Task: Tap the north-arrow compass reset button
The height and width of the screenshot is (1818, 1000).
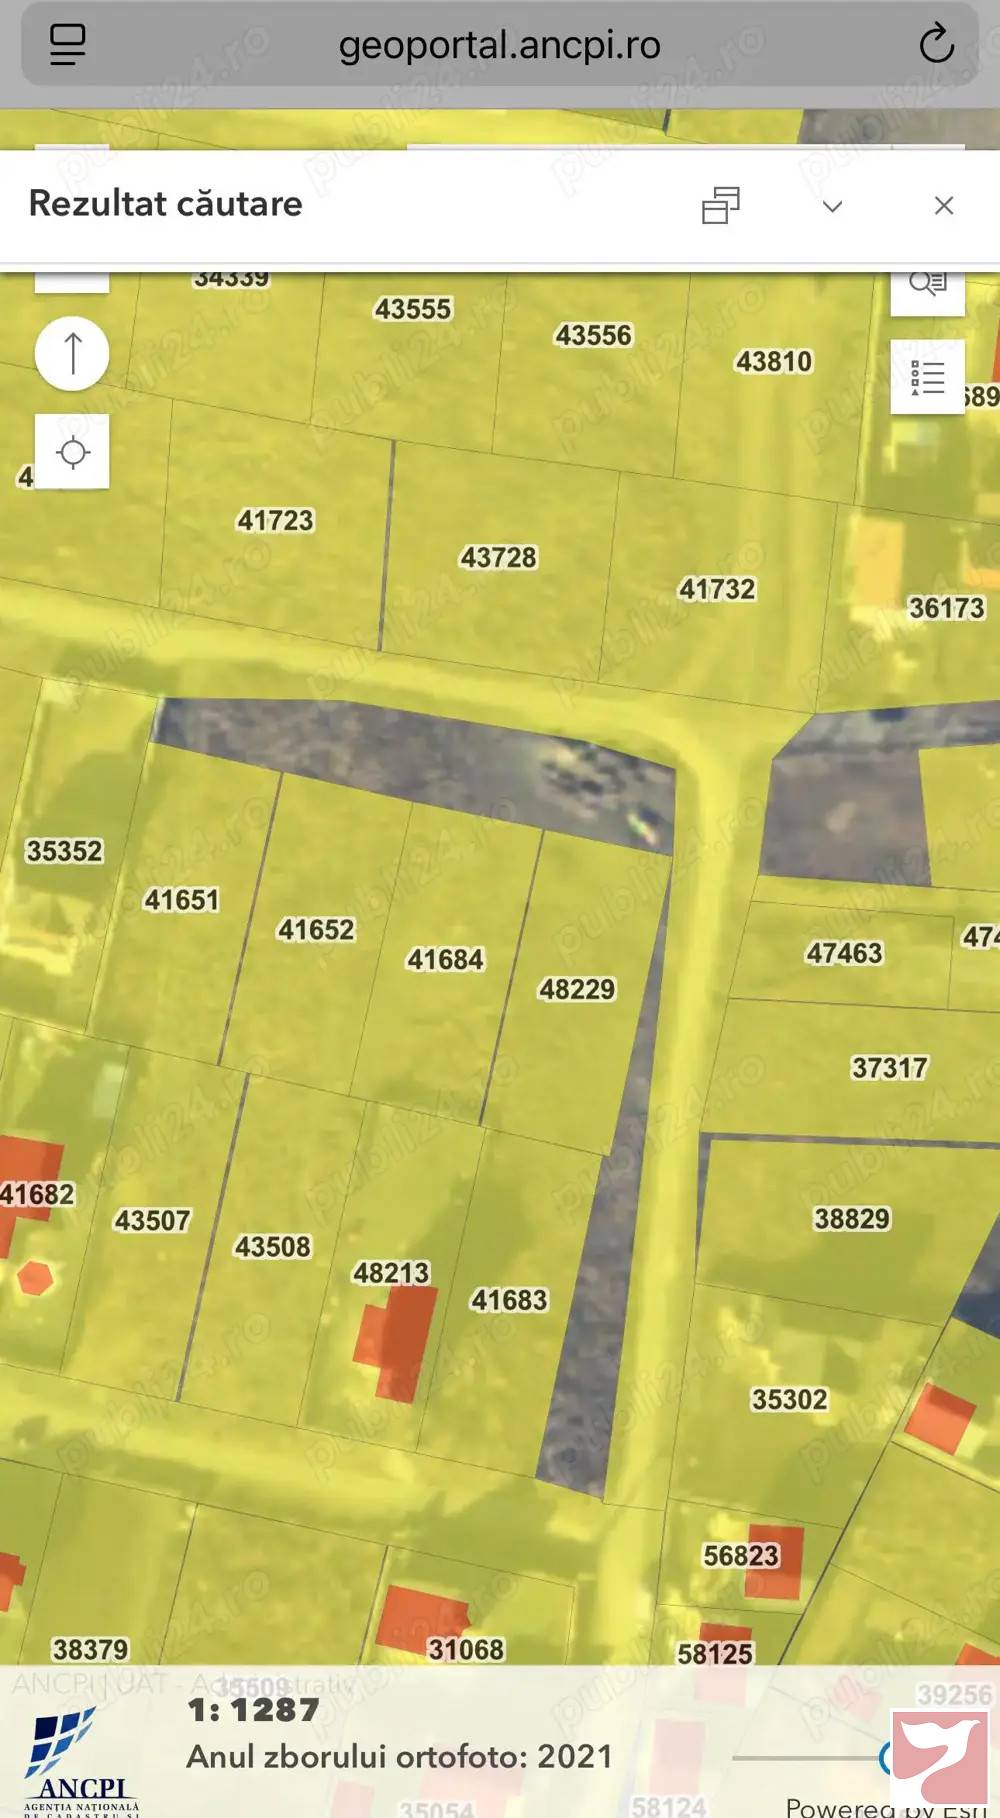Action: pos(72,353)
